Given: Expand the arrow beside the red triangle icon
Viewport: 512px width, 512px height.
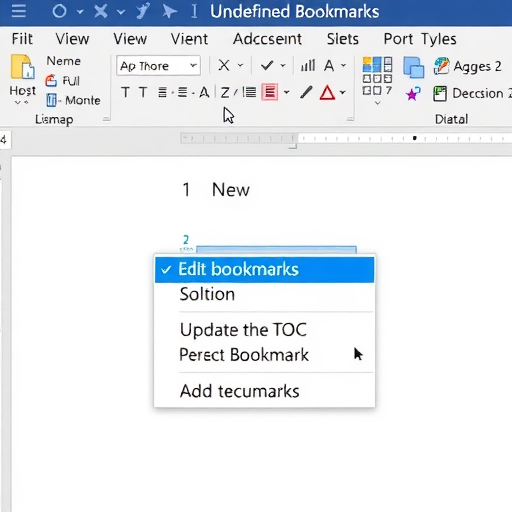Looking at the screenshot, I should point(343,92).
